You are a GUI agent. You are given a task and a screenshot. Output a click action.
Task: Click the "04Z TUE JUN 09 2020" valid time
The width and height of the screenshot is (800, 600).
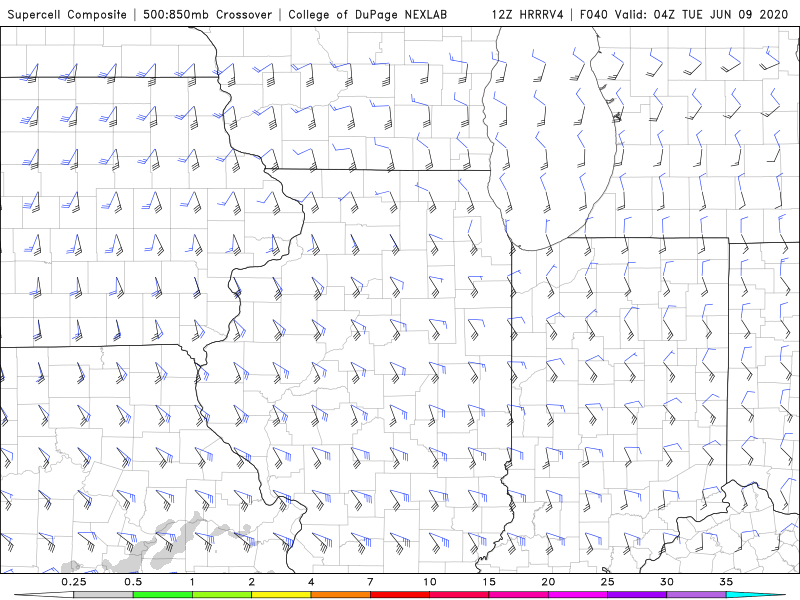pyautogui.click(x=721, y=14)
